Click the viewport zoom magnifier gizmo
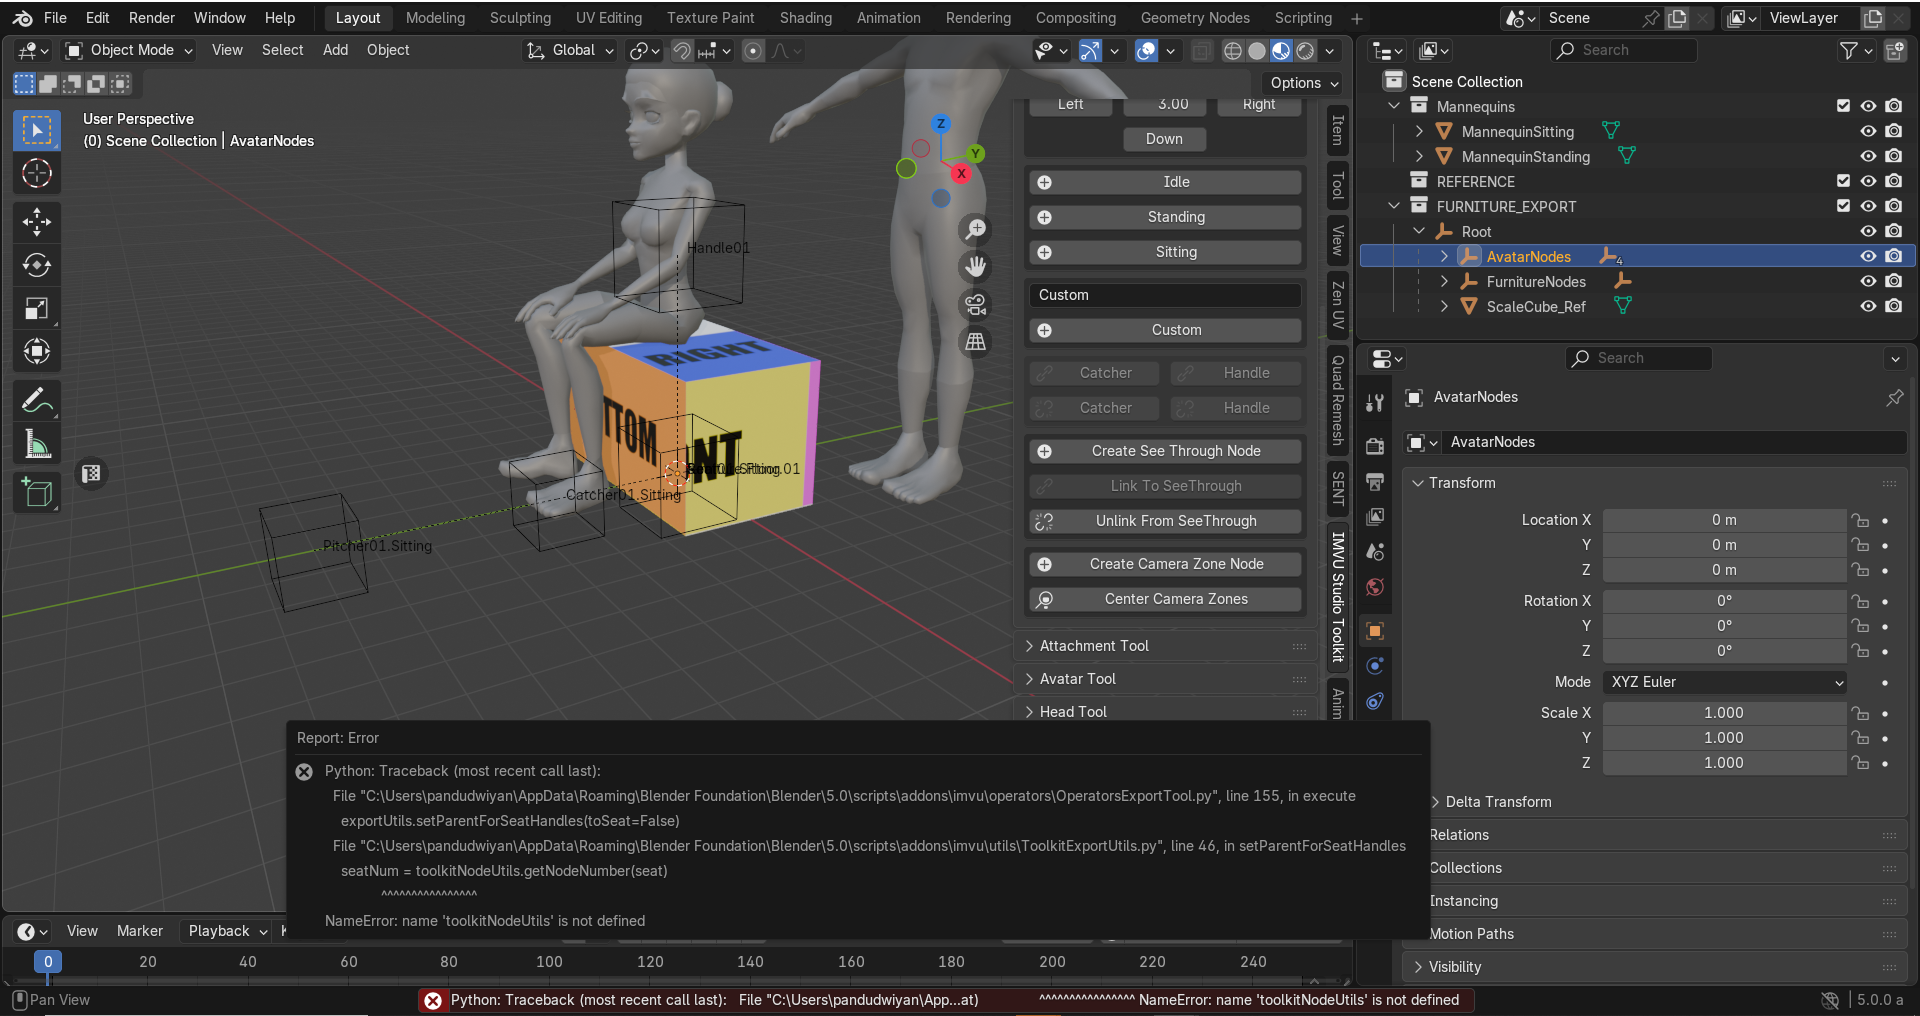This screenshot has height=1016, width=1920. pyautogui.click(x=976, y=229)
